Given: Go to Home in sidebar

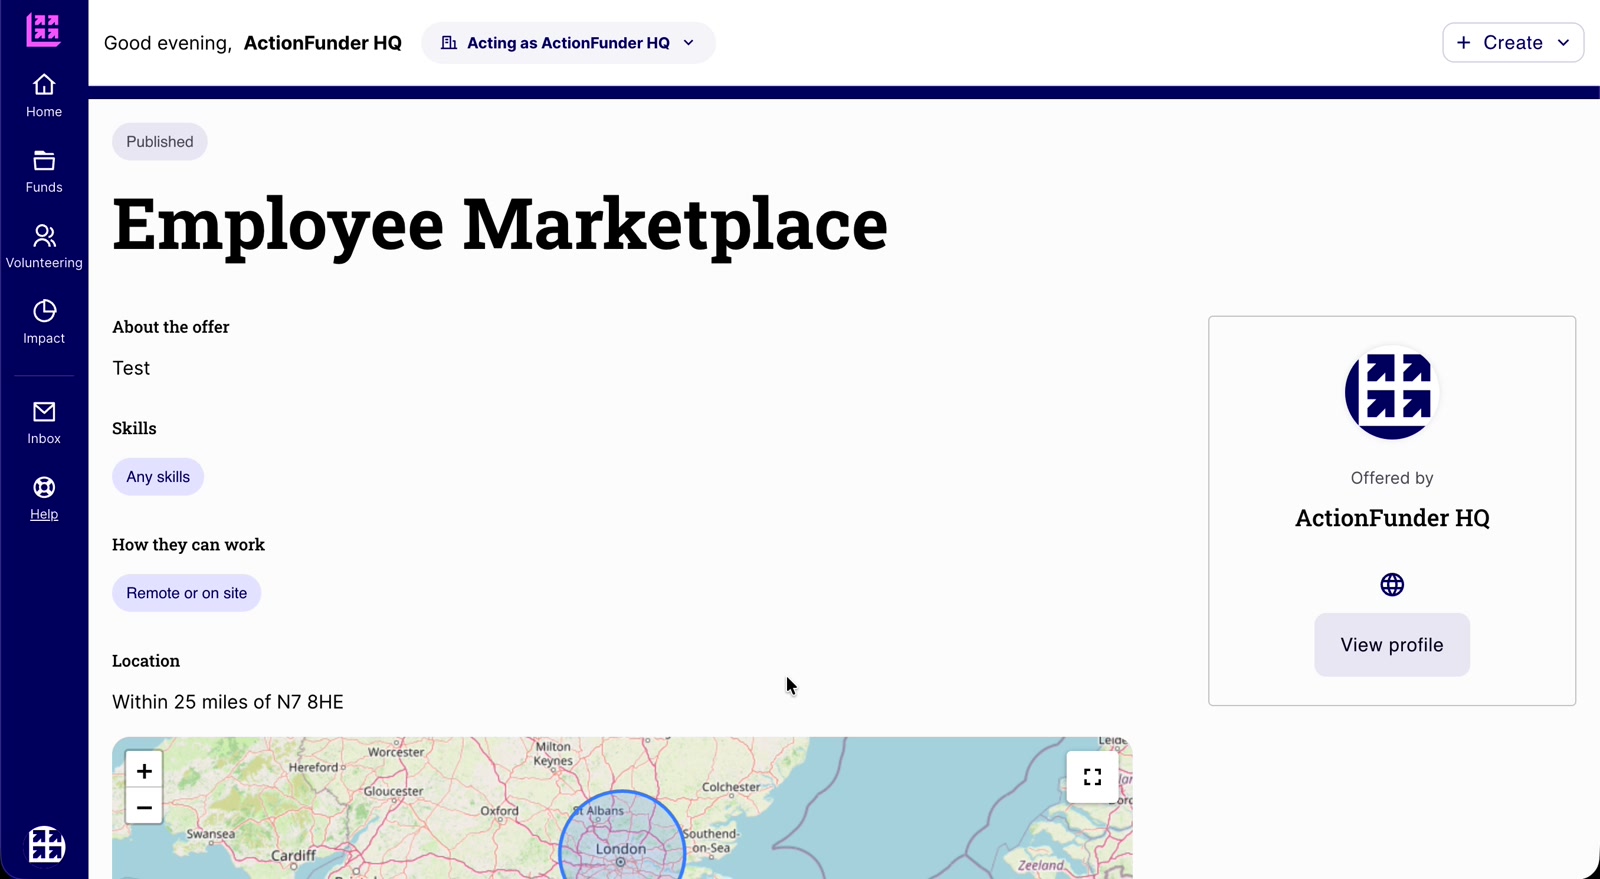Looking at the screenshot, I should pos(44,96).
